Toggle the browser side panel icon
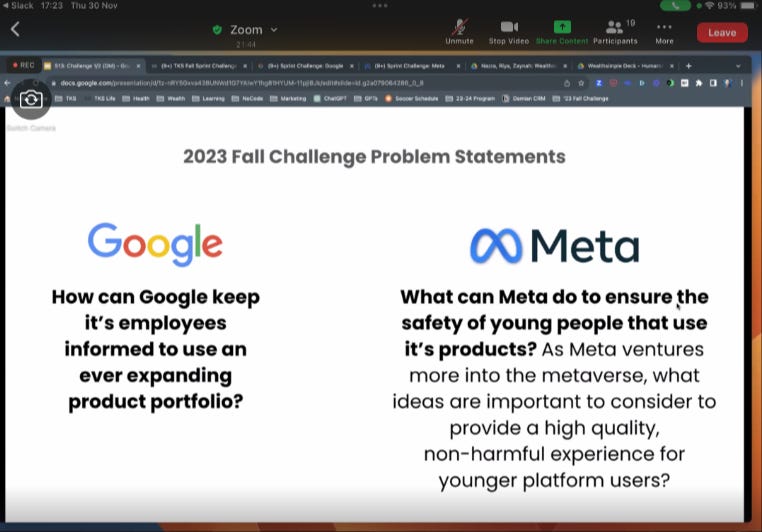Image resolution: width=762 pixels, height=532 pixels. coord(713,83)
